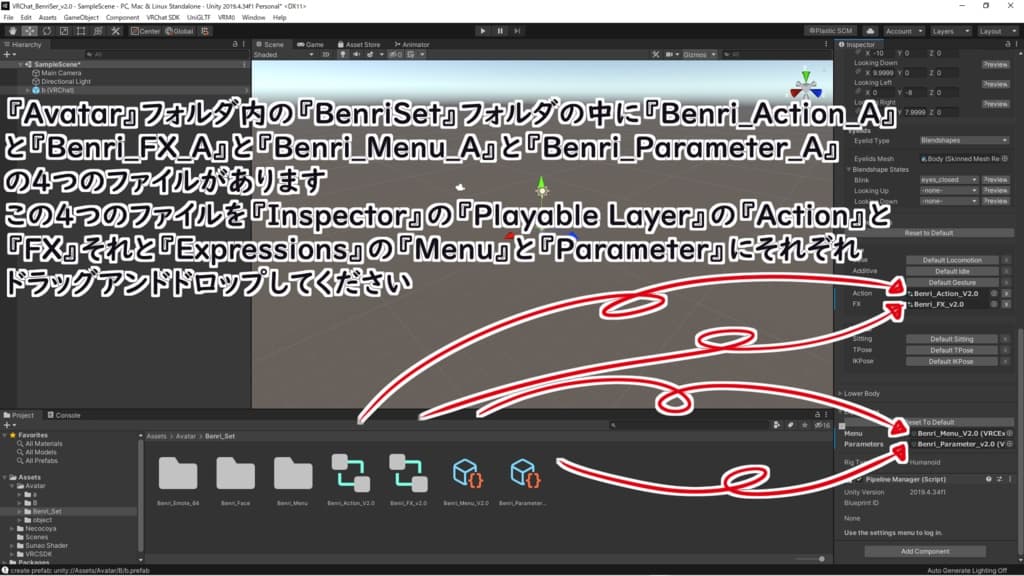Open the Blink eyes_closed dropdown
1024x576 pixels.
[x=949, y=180]
